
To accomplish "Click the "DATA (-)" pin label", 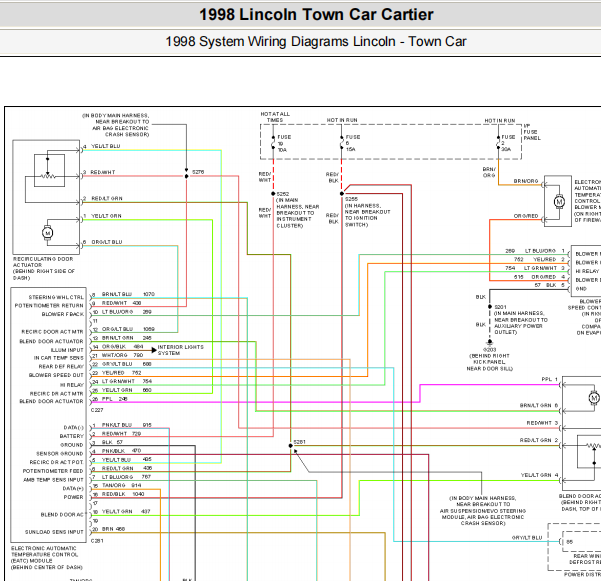I will pyautogui.click(x=74, y=427).
